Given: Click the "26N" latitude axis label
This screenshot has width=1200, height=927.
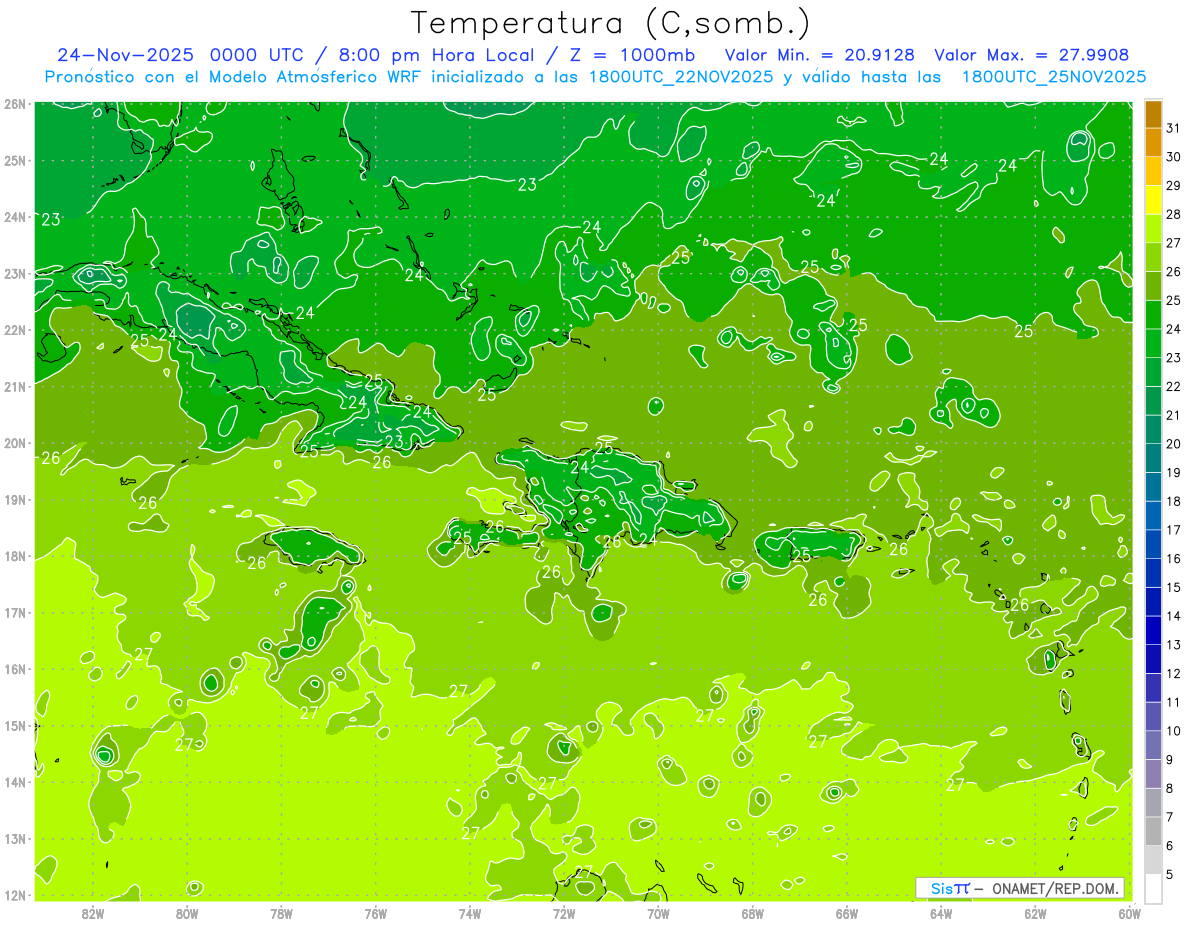Looking at the screenshot, I should coord(15,104).
